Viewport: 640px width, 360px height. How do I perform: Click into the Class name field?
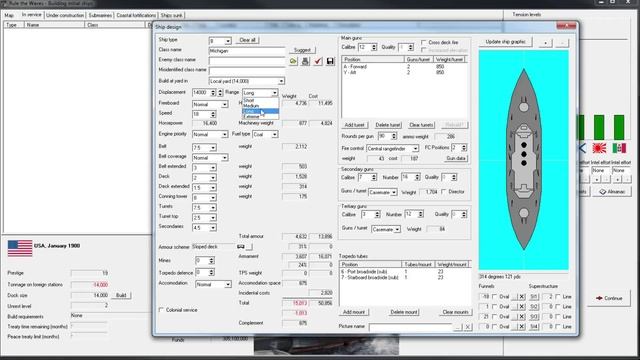click(247, 51)
